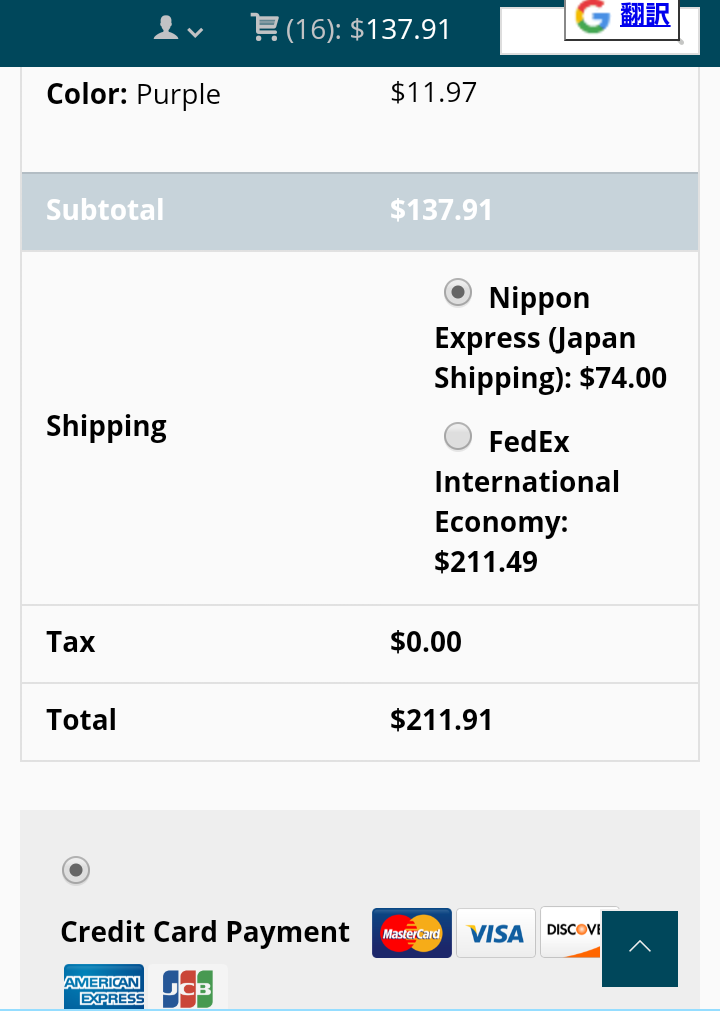Click the Nippon Express $74.00 label text
Image resolution: width=720 pixels, height=1011 pixels.
pos(550,338)
